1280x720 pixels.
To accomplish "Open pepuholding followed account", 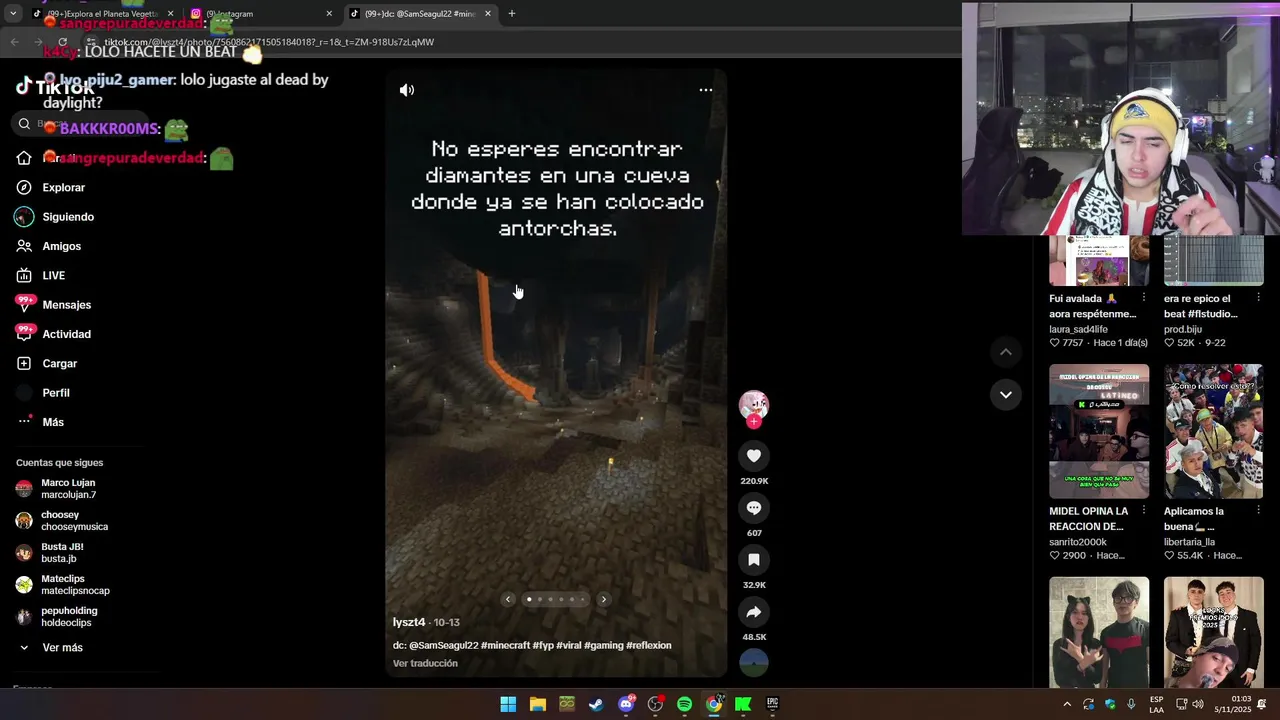I will coord(68,617).
